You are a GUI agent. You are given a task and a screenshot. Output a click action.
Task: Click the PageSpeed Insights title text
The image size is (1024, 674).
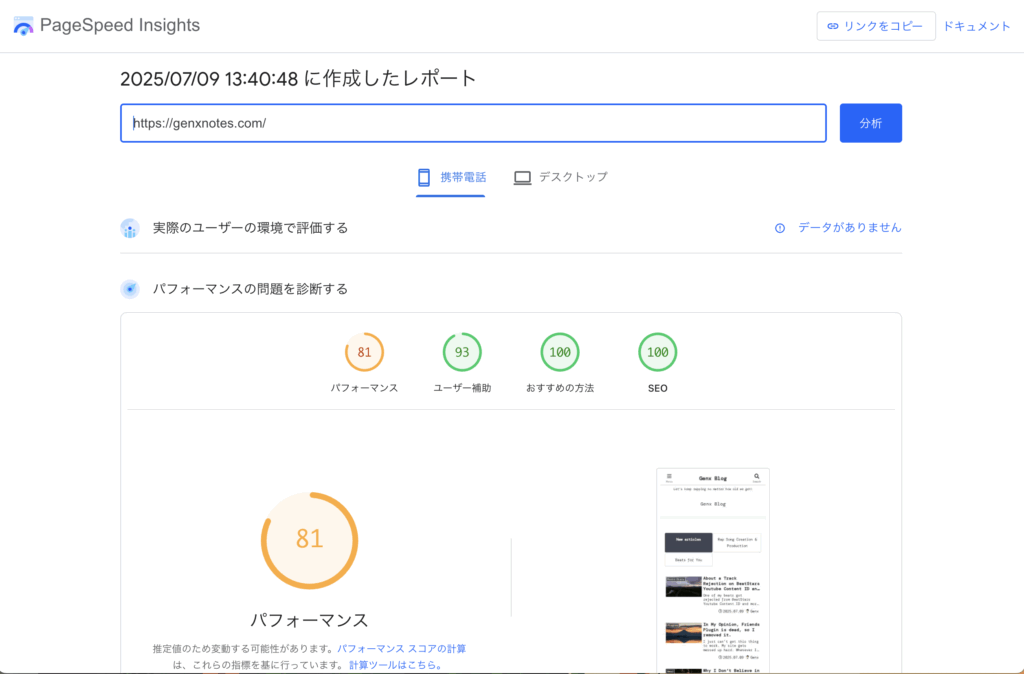120,25
